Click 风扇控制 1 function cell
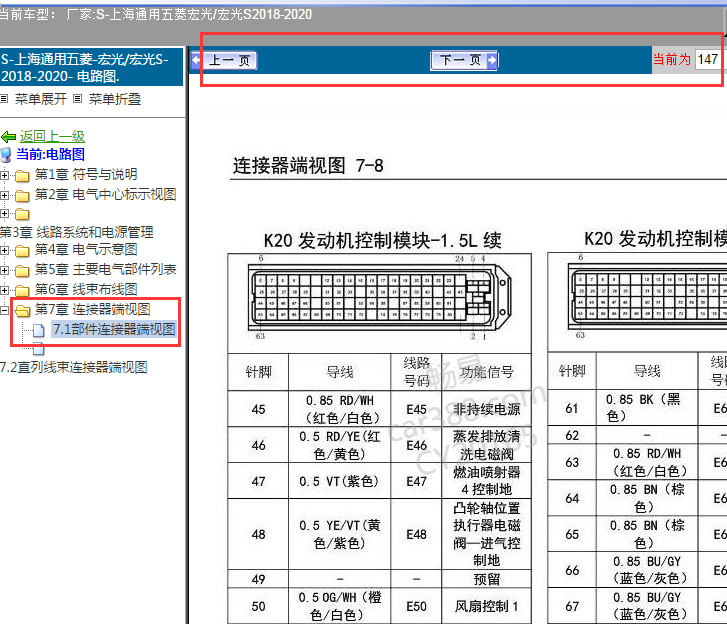This screenshot has height=624, width=727. [486, 606]
